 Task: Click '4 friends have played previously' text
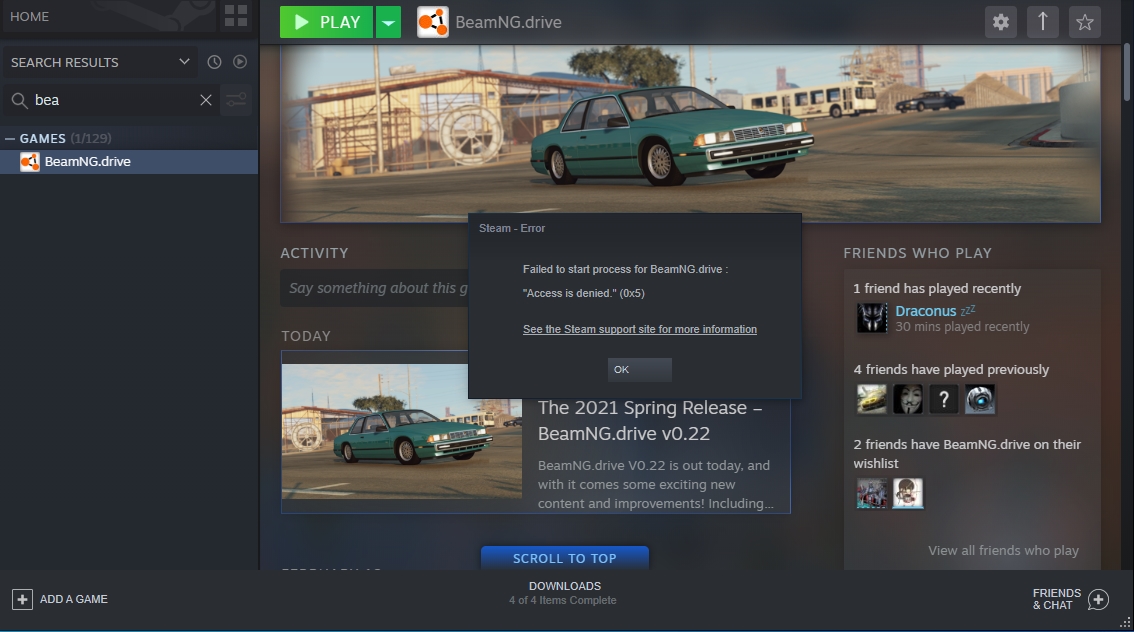click(x=951, y=370)
